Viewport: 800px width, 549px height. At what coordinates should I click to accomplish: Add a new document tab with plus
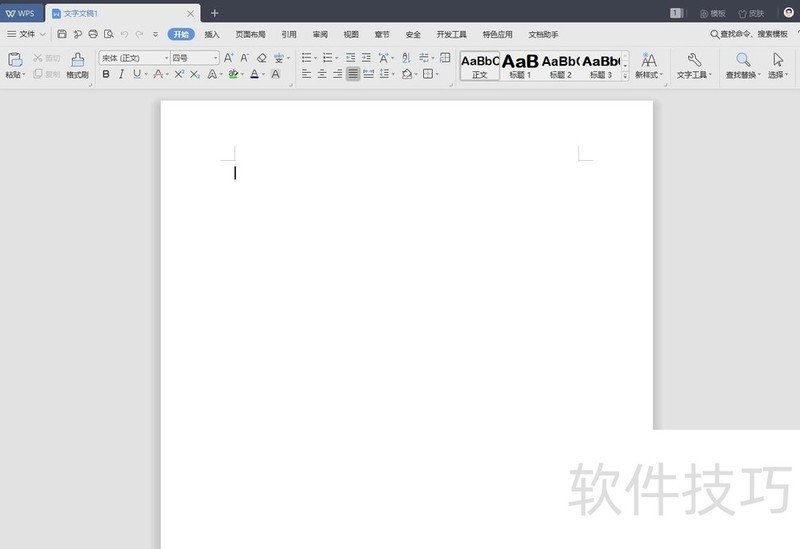[214, 13]
